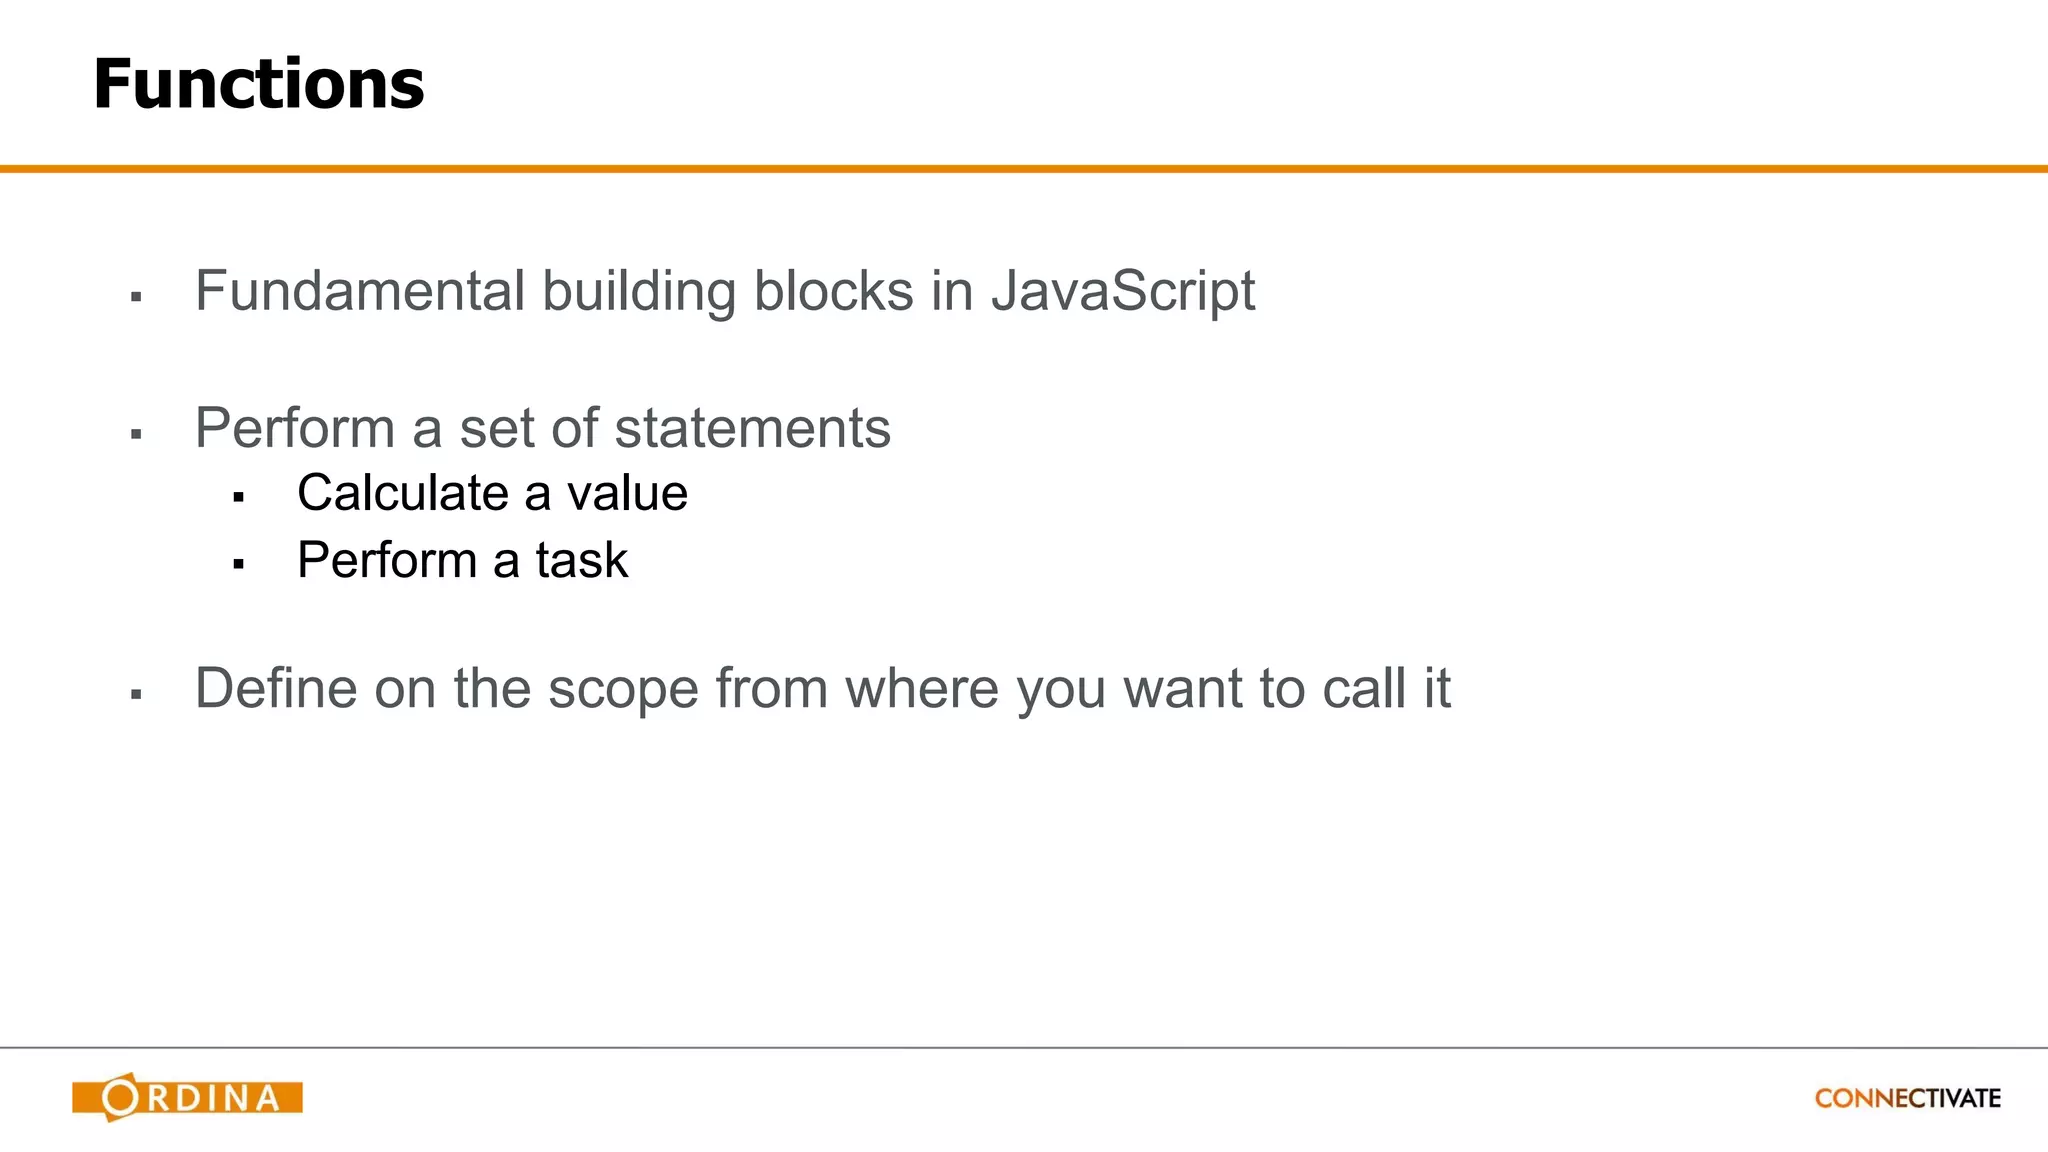2048x1152 pixels.
Task: Click 'Define on the scope' bullet text
Action: 822,688
